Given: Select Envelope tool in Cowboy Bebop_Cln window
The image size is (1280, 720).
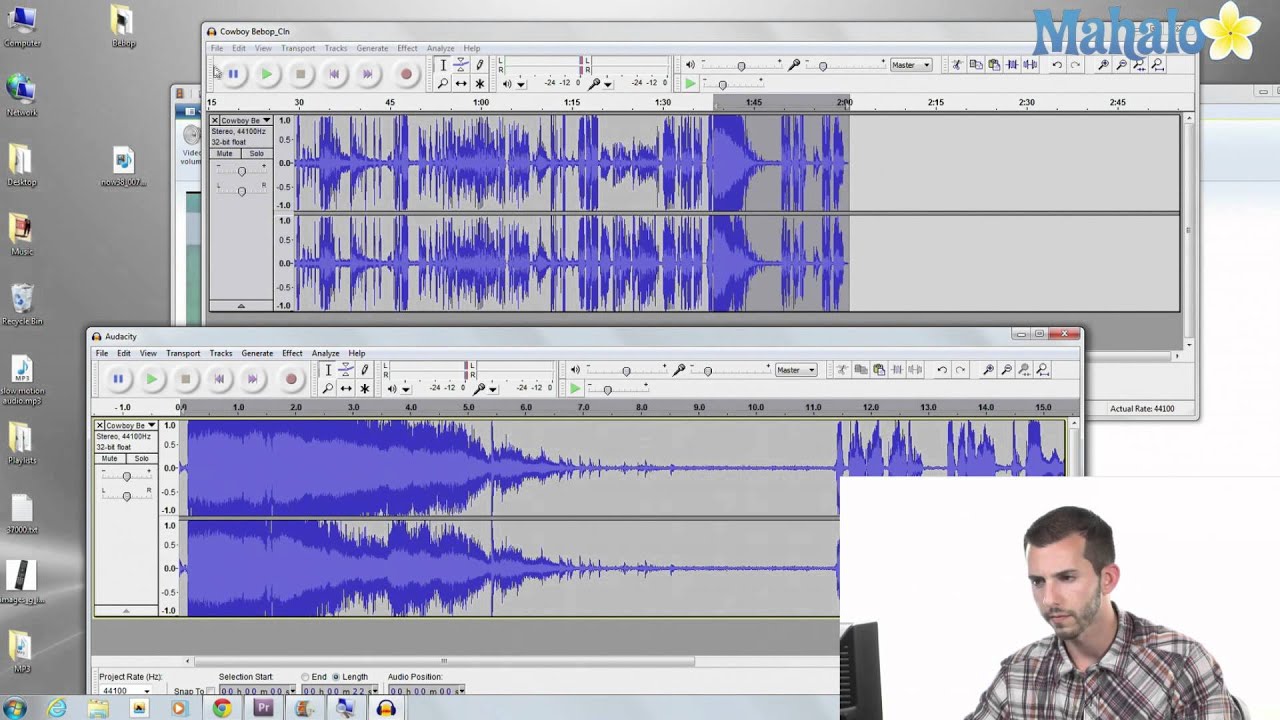Looking at the screenshot, I should [461, 65].
